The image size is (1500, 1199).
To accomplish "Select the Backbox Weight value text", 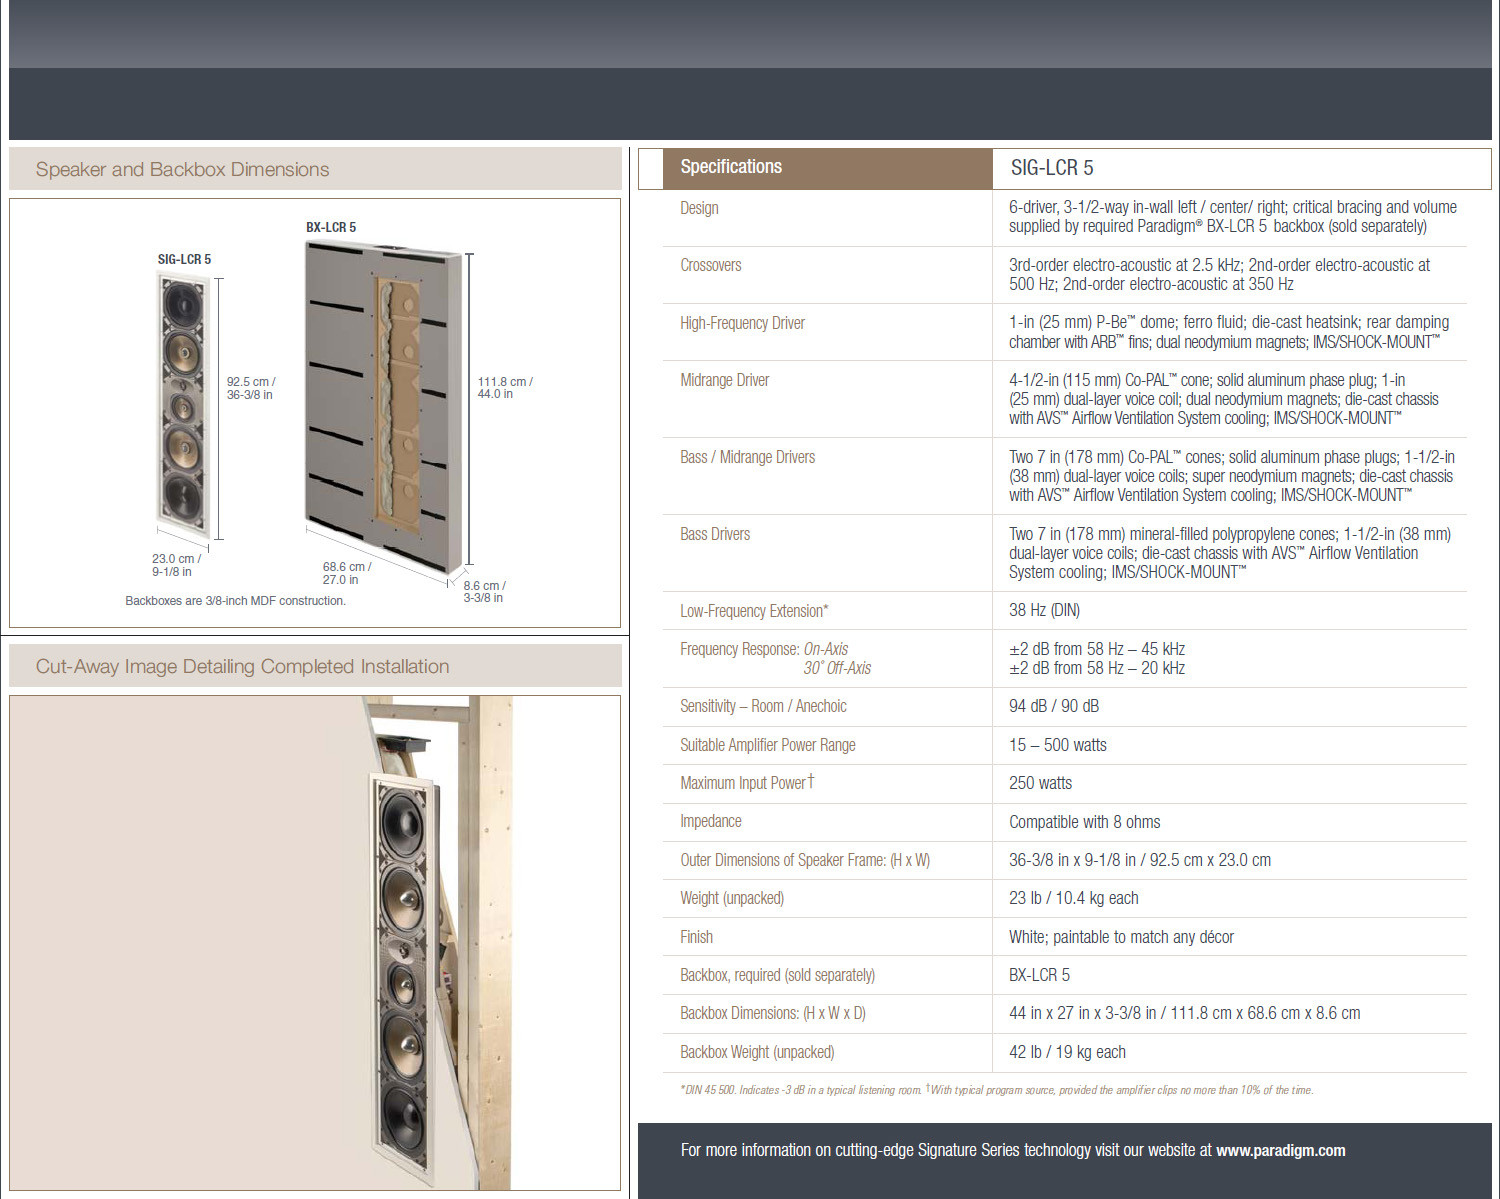I will click(1067, 1052).
